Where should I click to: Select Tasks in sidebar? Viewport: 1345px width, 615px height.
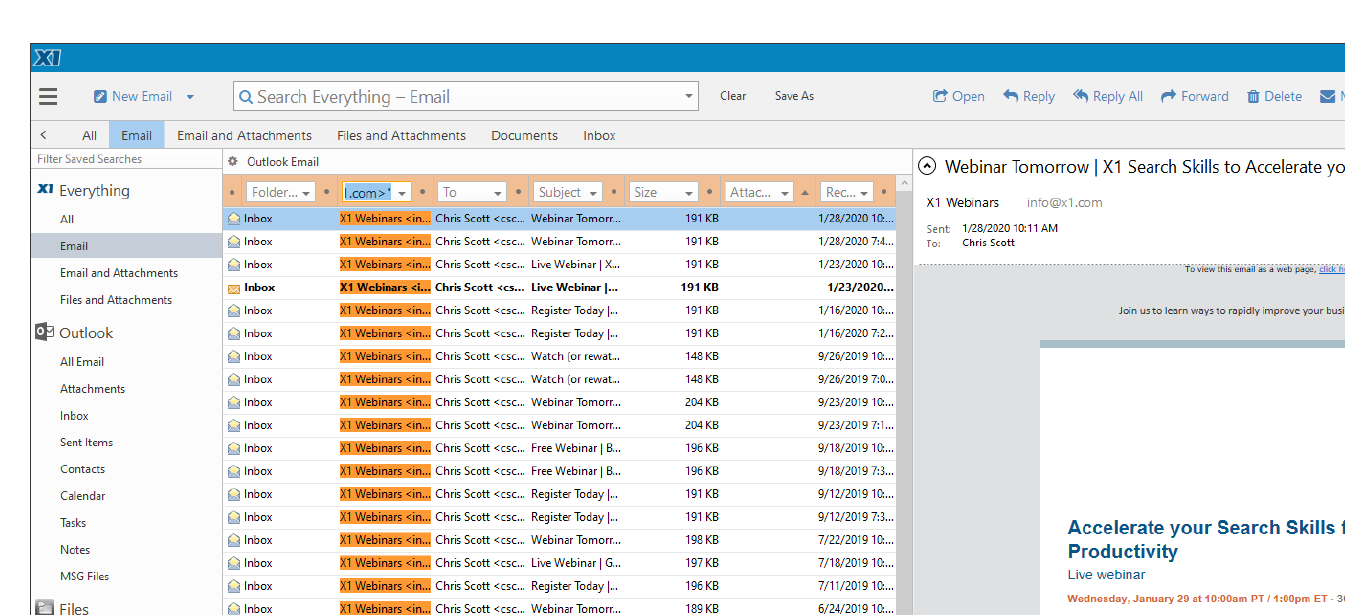pos(73,523)
